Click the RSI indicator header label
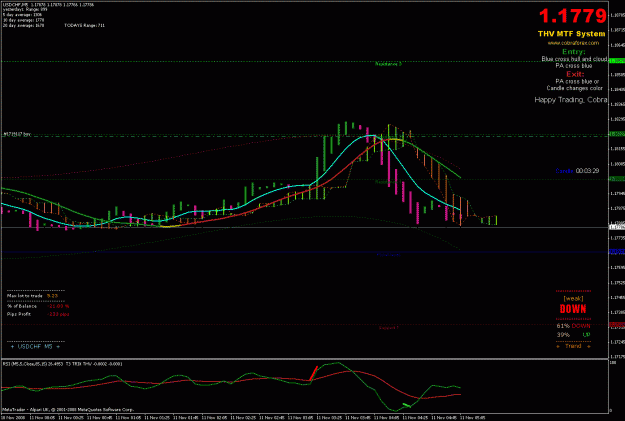The height and width of the screenshot is (421, 625). click(62, 364)
